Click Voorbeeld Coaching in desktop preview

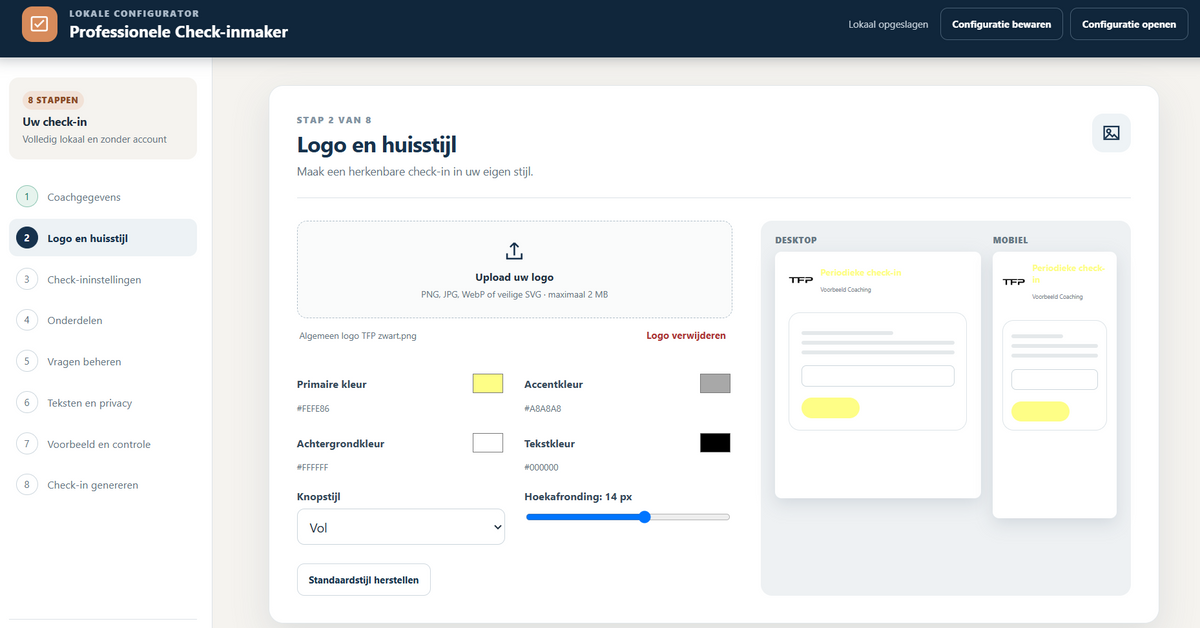click(x=845, y=289)
